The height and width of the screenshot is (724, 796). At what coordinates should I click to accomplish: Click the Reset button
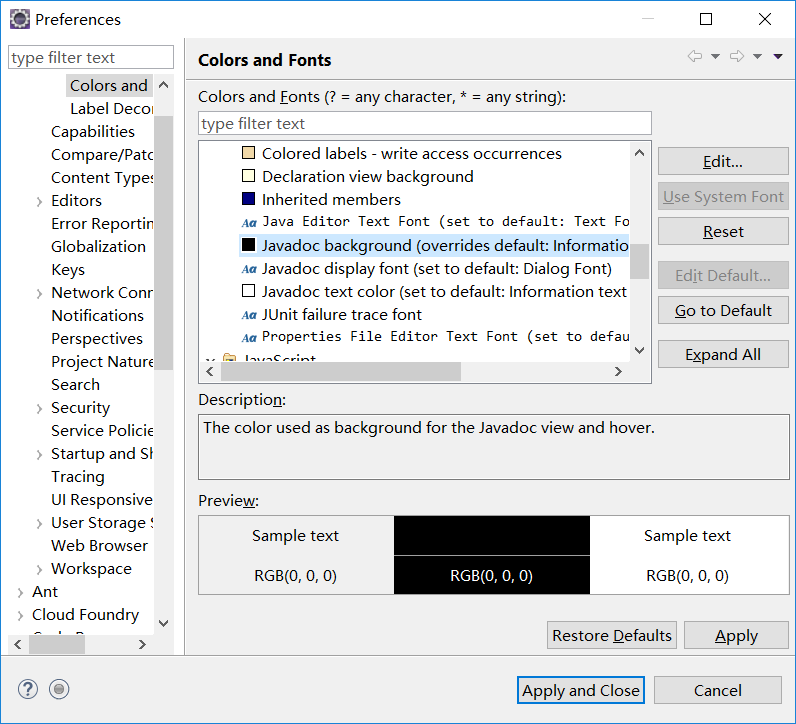point(723,232)
